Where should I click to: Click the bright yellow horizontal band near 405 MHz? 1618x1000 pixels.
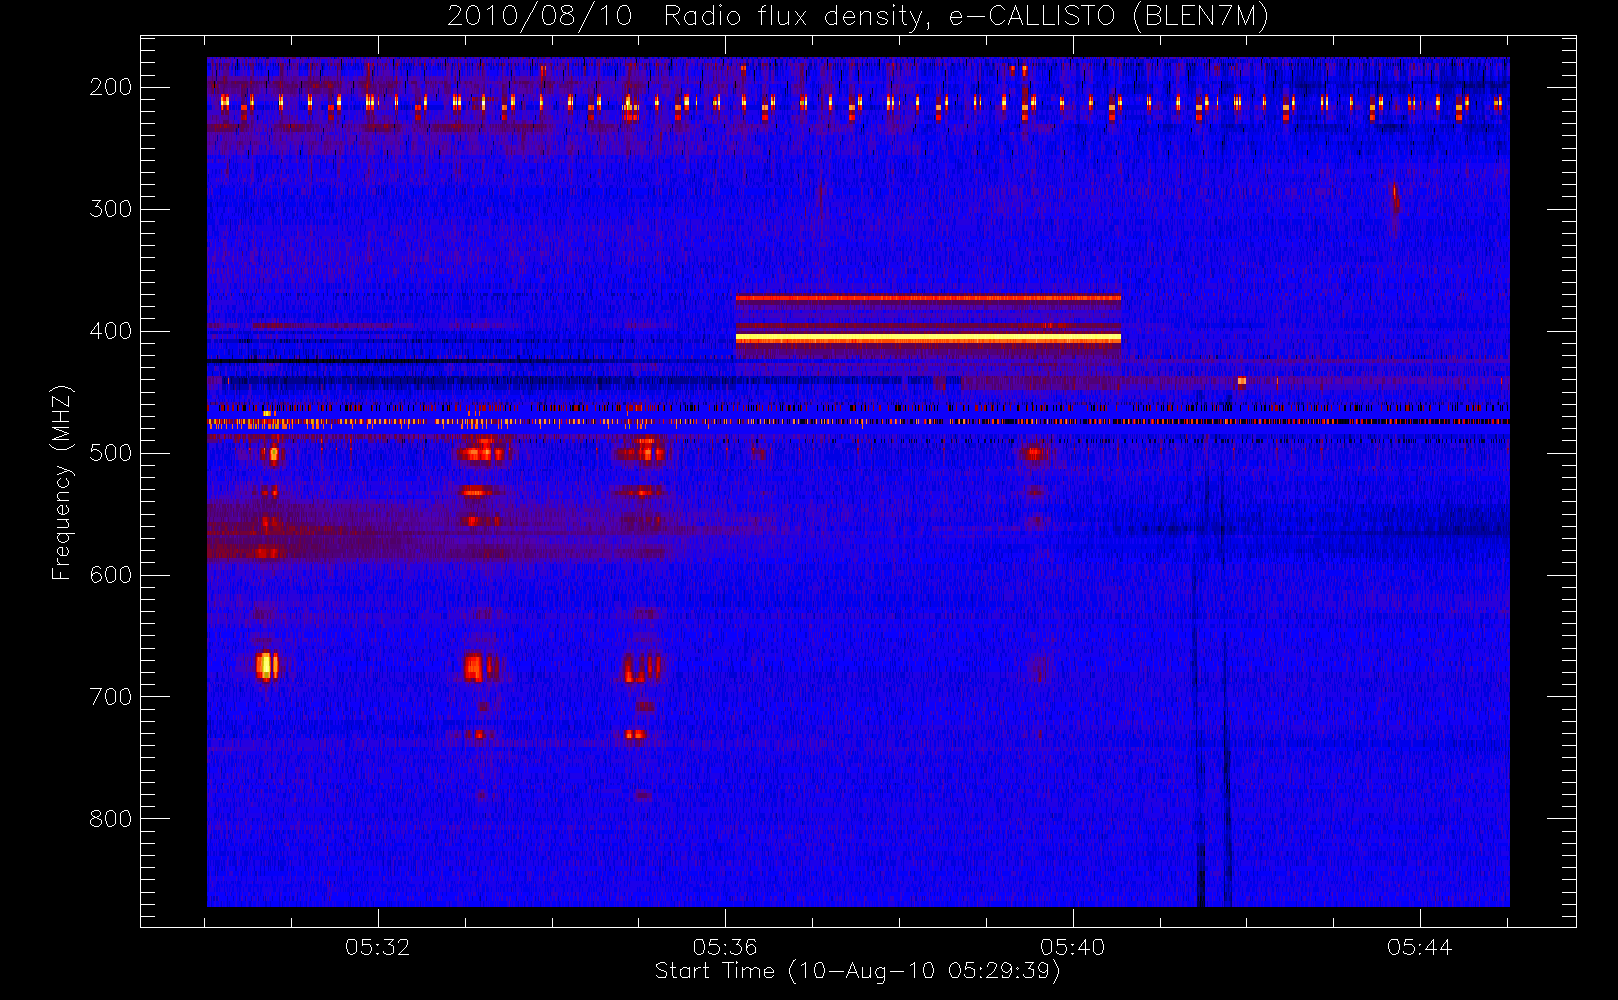point(928,339)
